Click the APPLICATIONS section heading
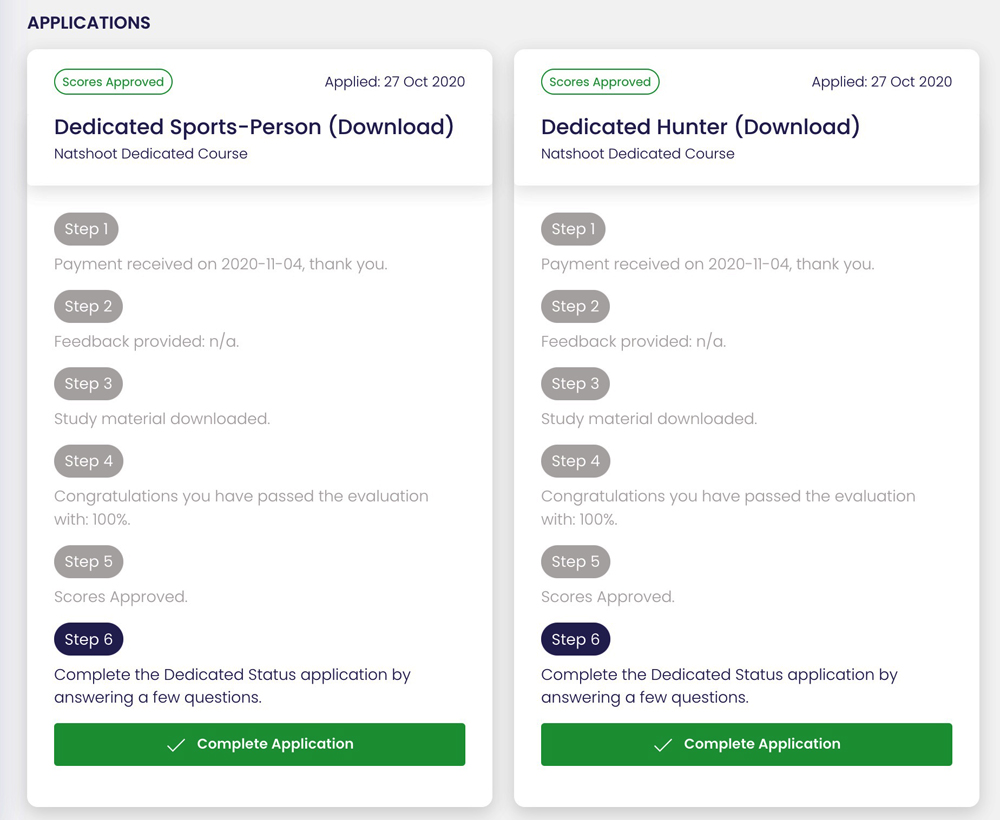 (x=88, y=22)
